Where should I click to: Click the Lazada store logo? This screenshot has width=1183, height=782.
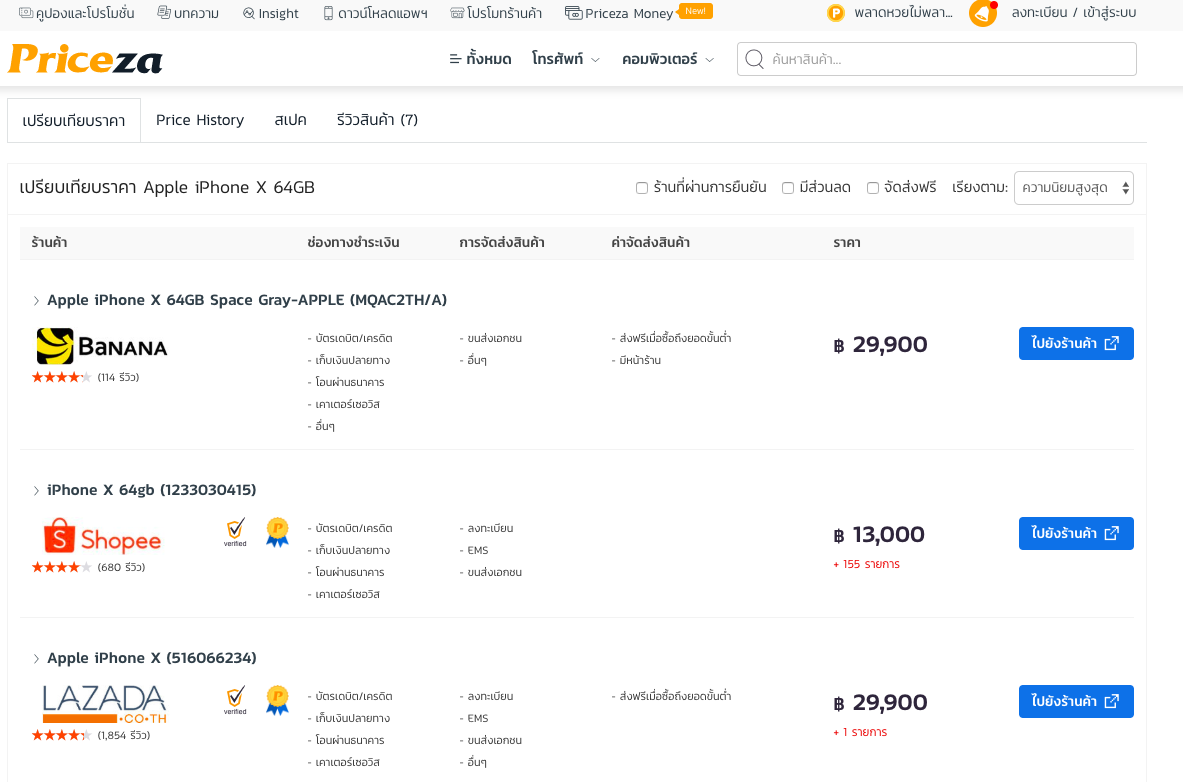click(104, 703)
